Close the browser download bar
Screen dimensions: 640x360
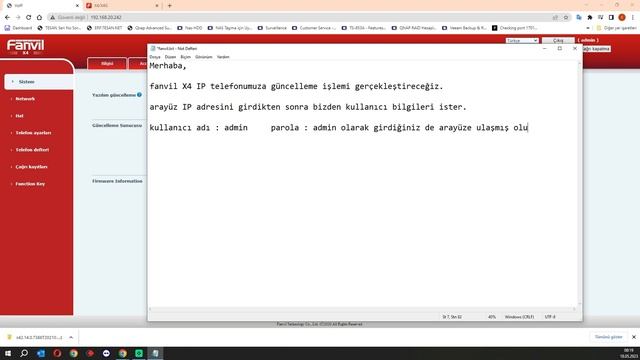pos(634,337)
